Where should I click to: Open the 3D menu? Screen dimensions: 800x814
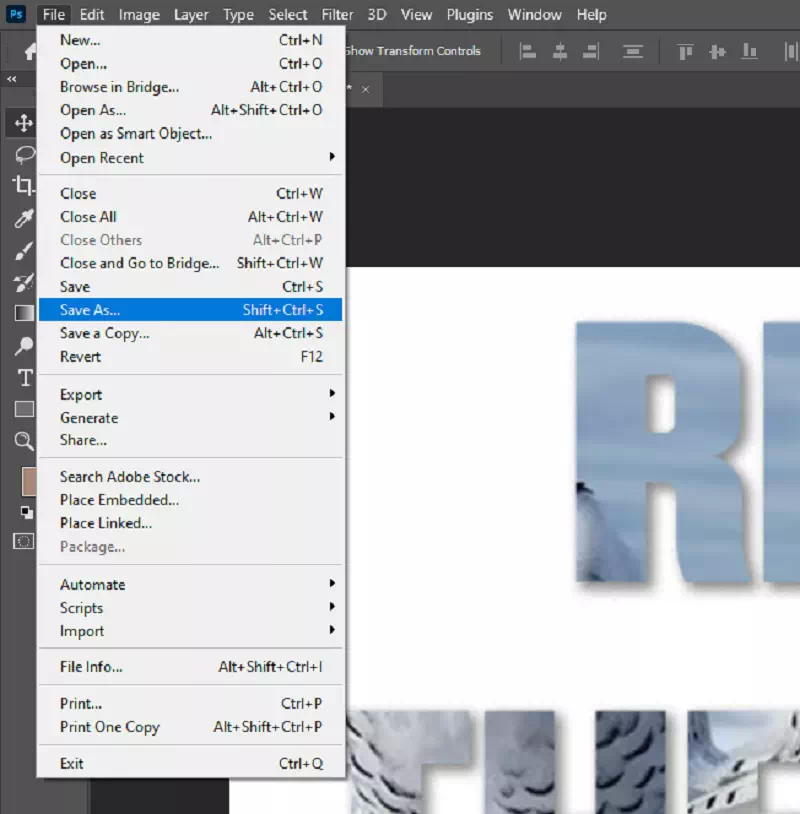377,15
